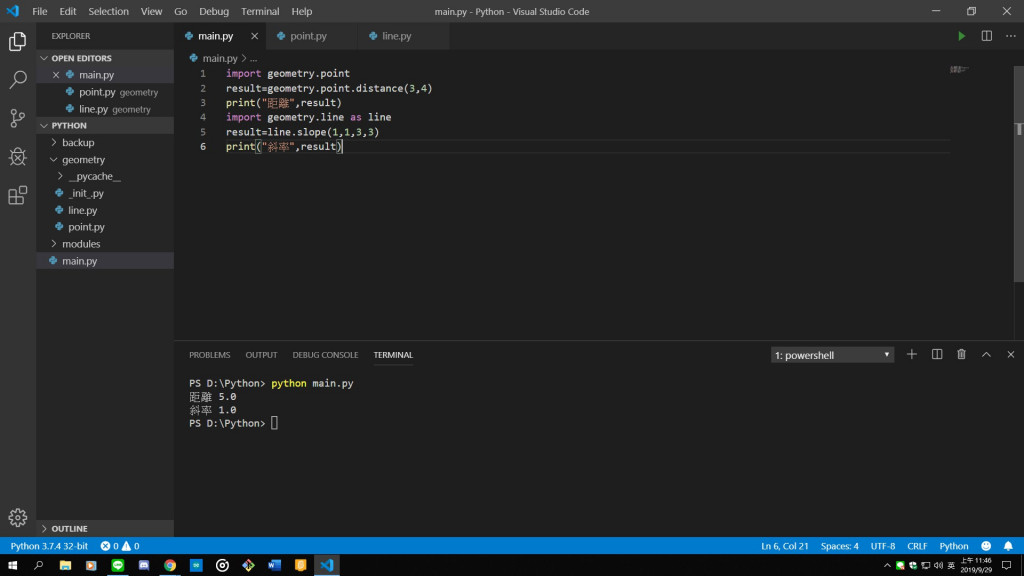Close the terminal panel

1010,355
